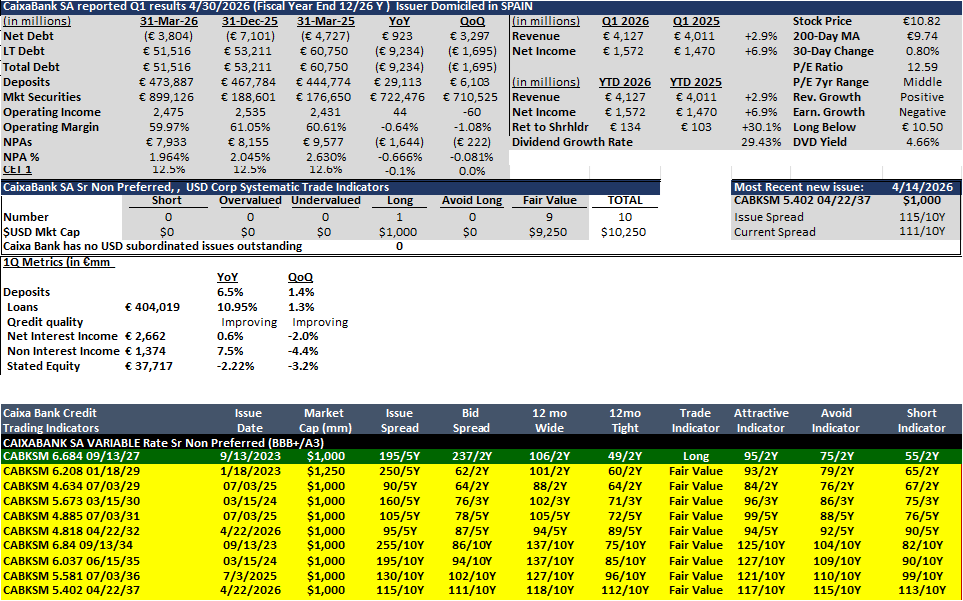
Task: Select the Net Interest Income € 2,662 cell
Action: click(146, 336)
